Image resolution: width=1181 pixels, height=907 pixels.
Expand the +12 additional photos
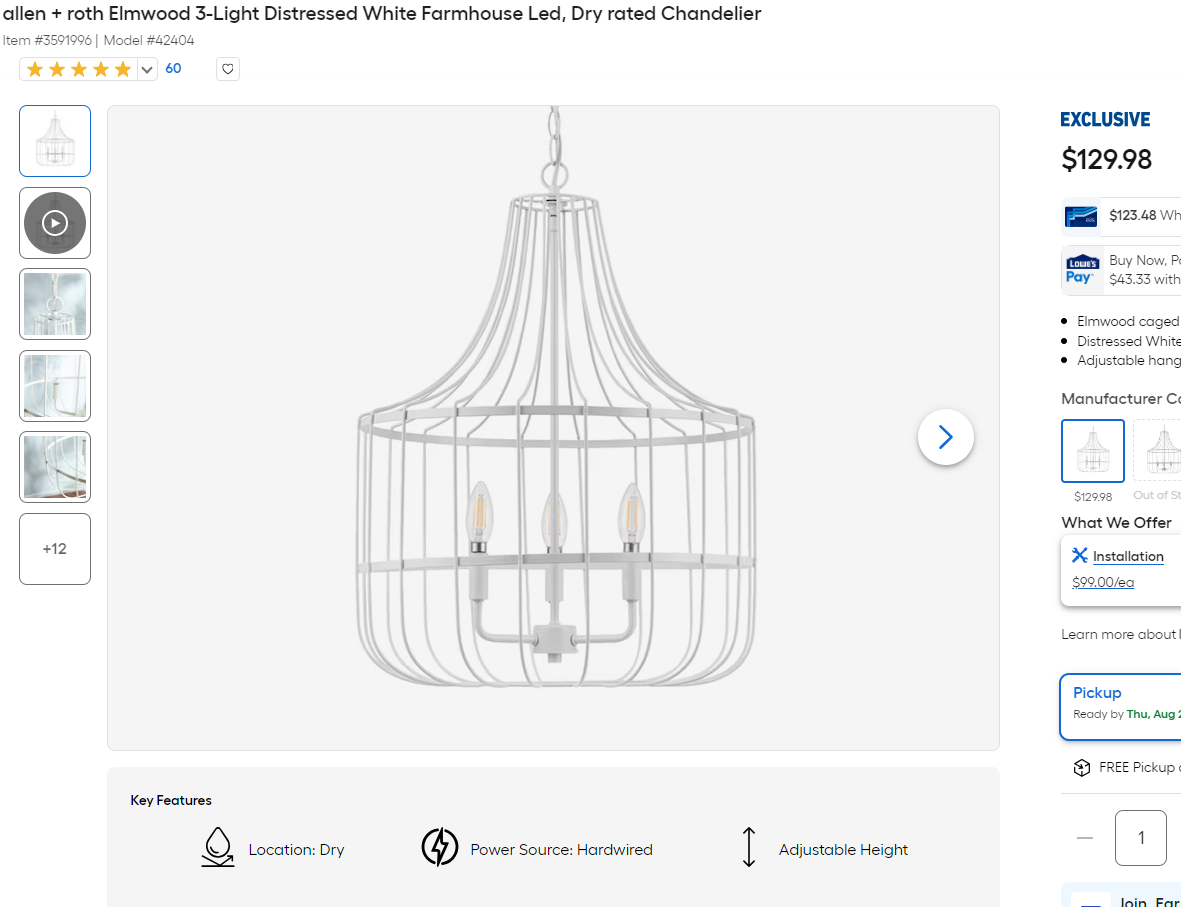point(54,548)
